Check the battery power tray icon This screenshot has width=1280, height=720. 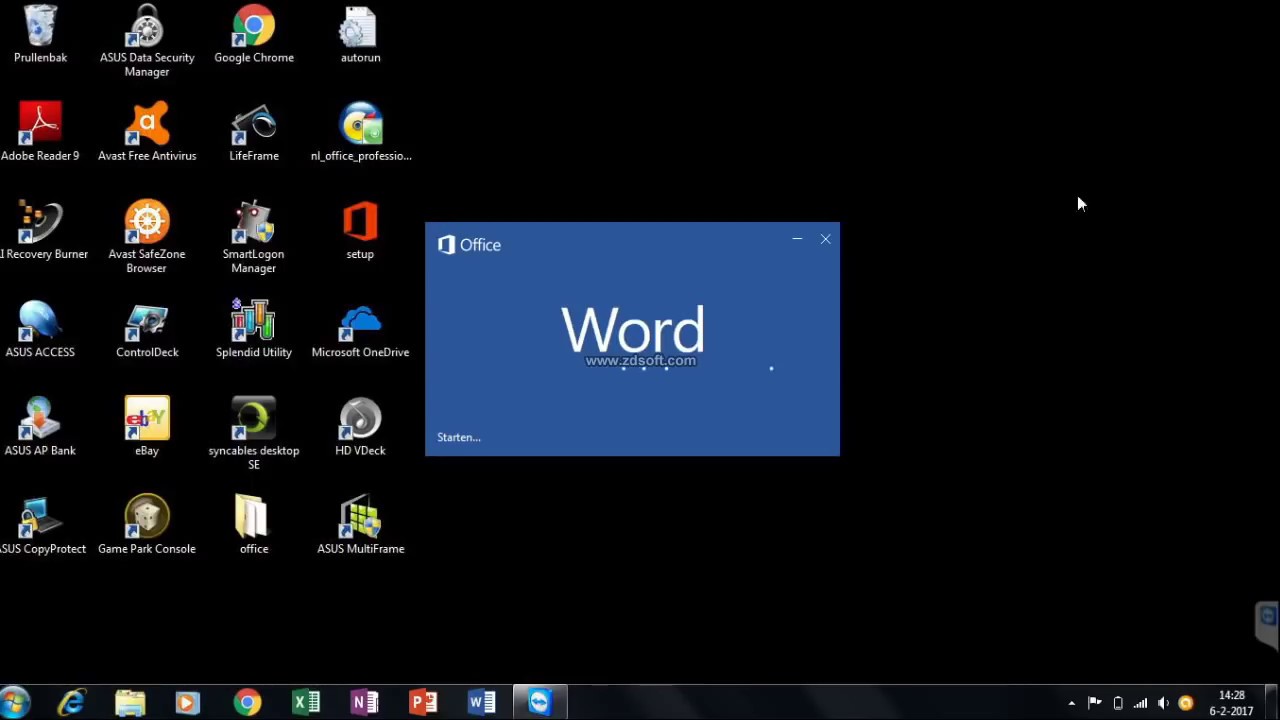coord(1118,703)
